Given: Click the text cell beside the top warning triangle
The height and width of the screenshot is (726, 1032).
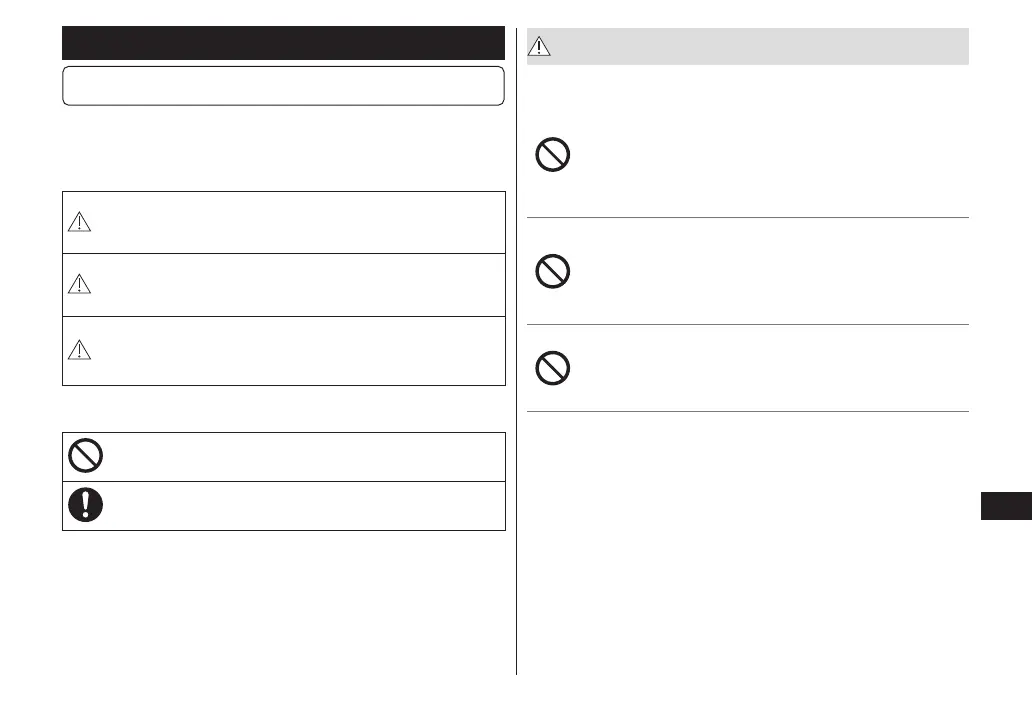Looking at the screenshot, I should (x=300, y=223).
